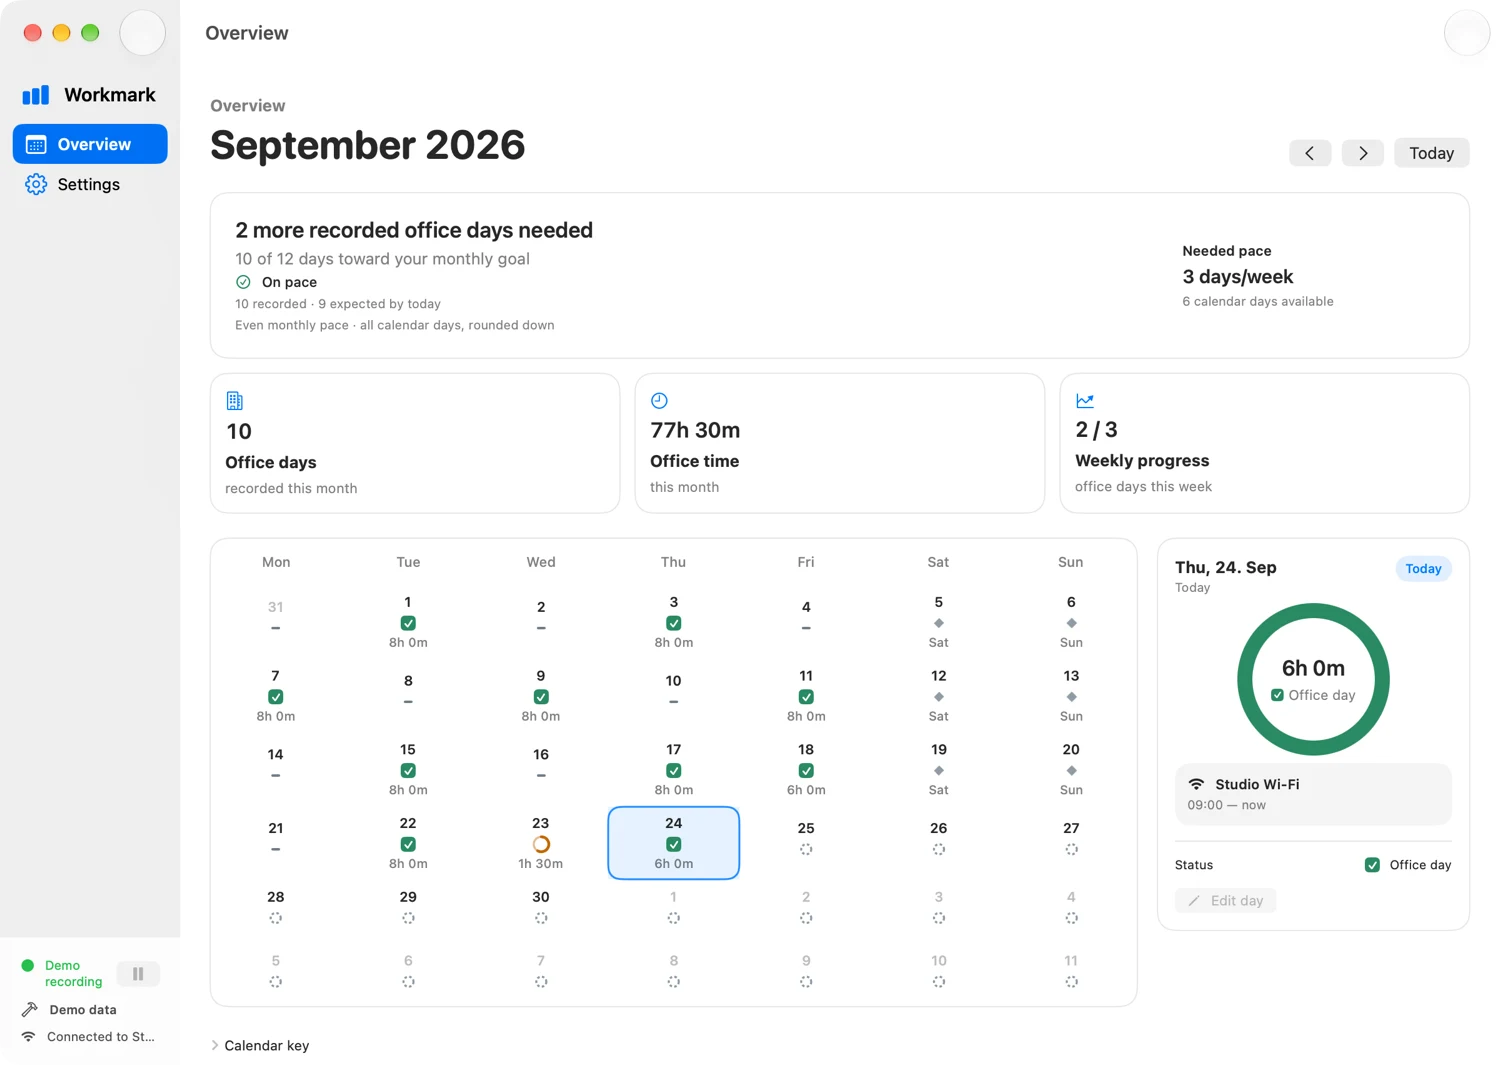Click the pencil icon on Edit day
The width and height of the screenshot is (1500, 1065).
[1194, 901]
